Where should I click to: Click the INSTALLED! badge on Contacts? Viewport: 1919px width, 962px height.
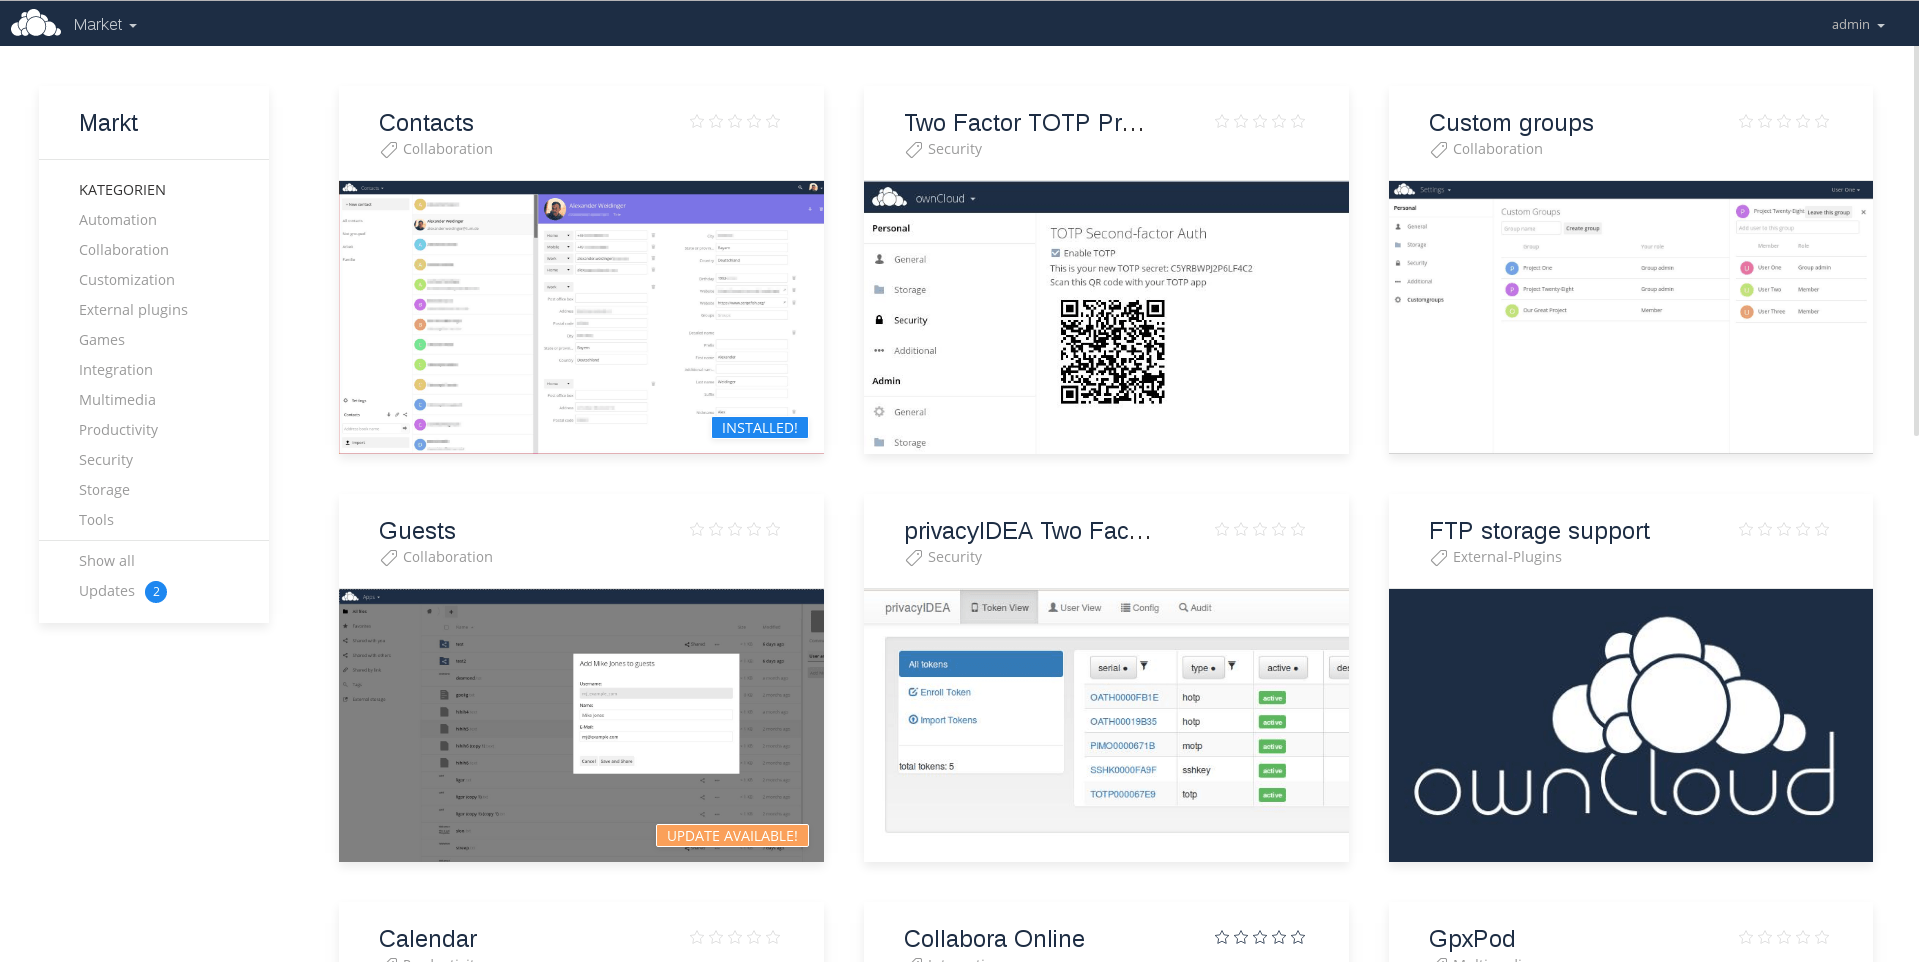pyautogui.click(x=760, y=428)
